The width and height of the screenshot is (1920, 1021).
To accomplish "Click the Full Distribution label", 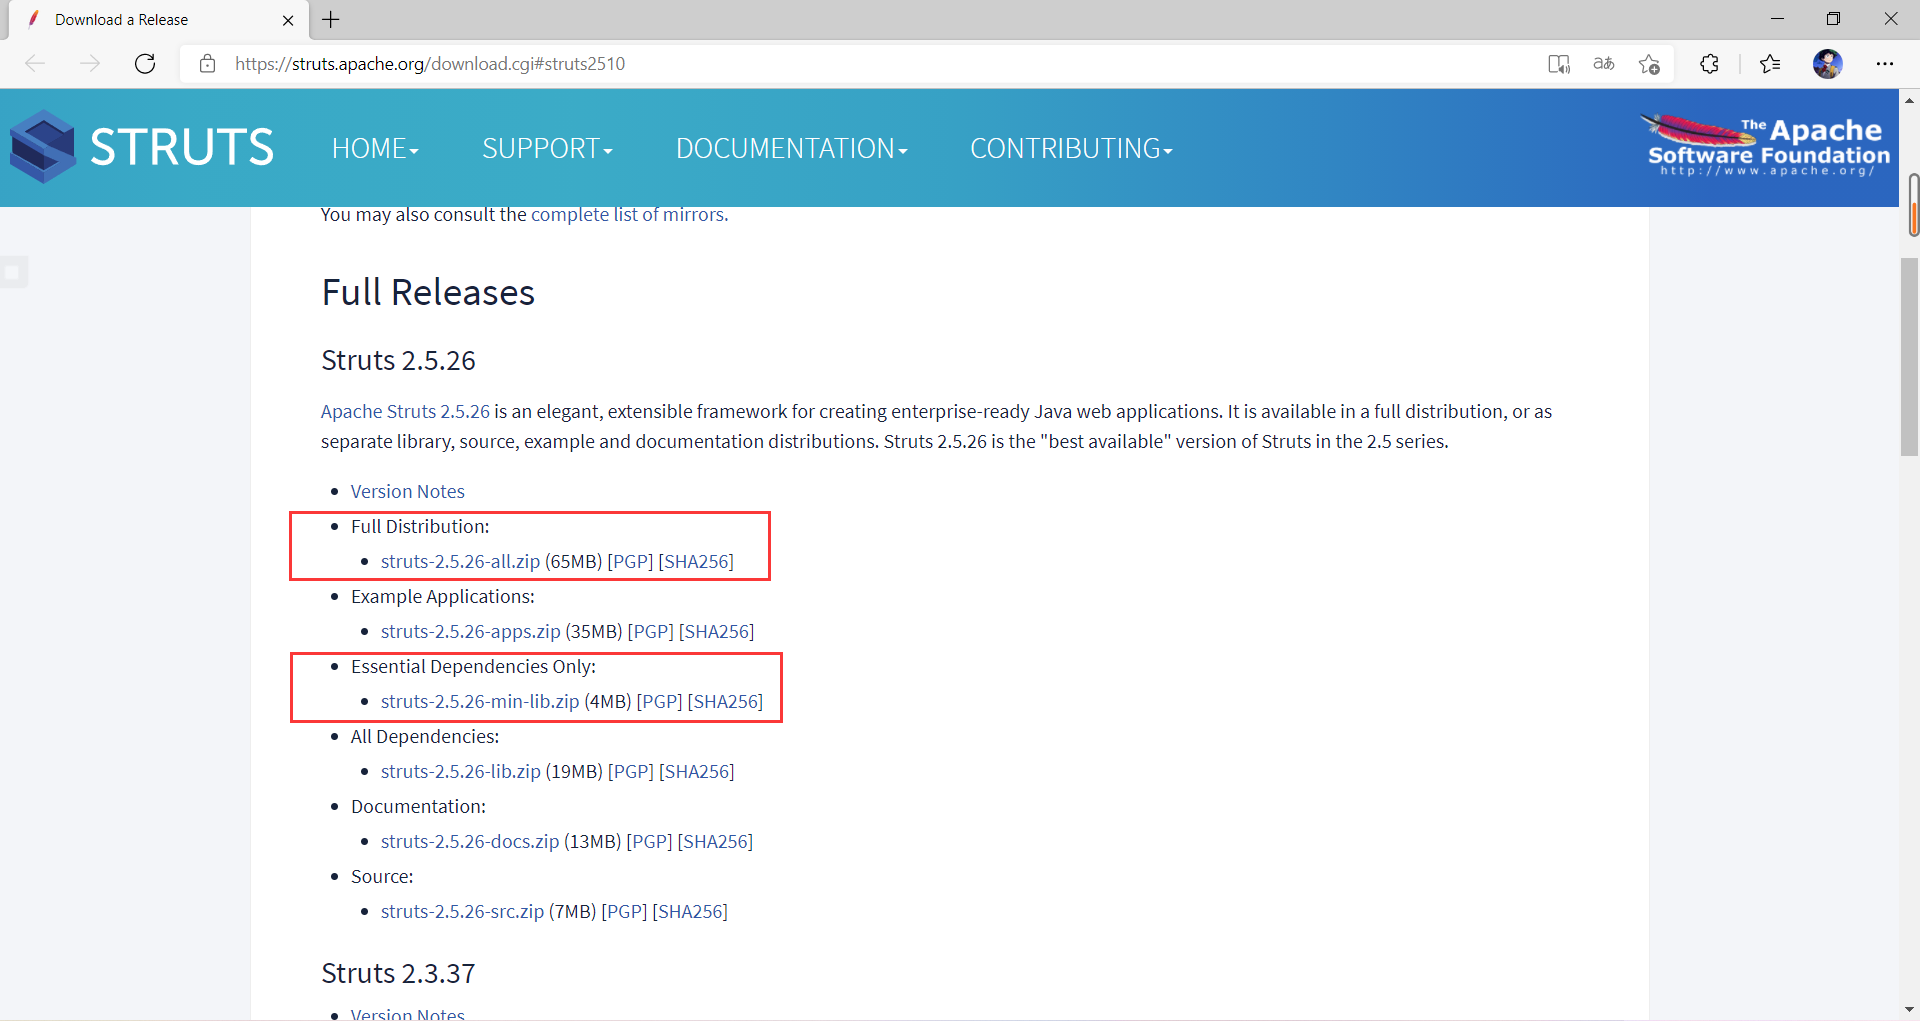I will coord(420,526).
